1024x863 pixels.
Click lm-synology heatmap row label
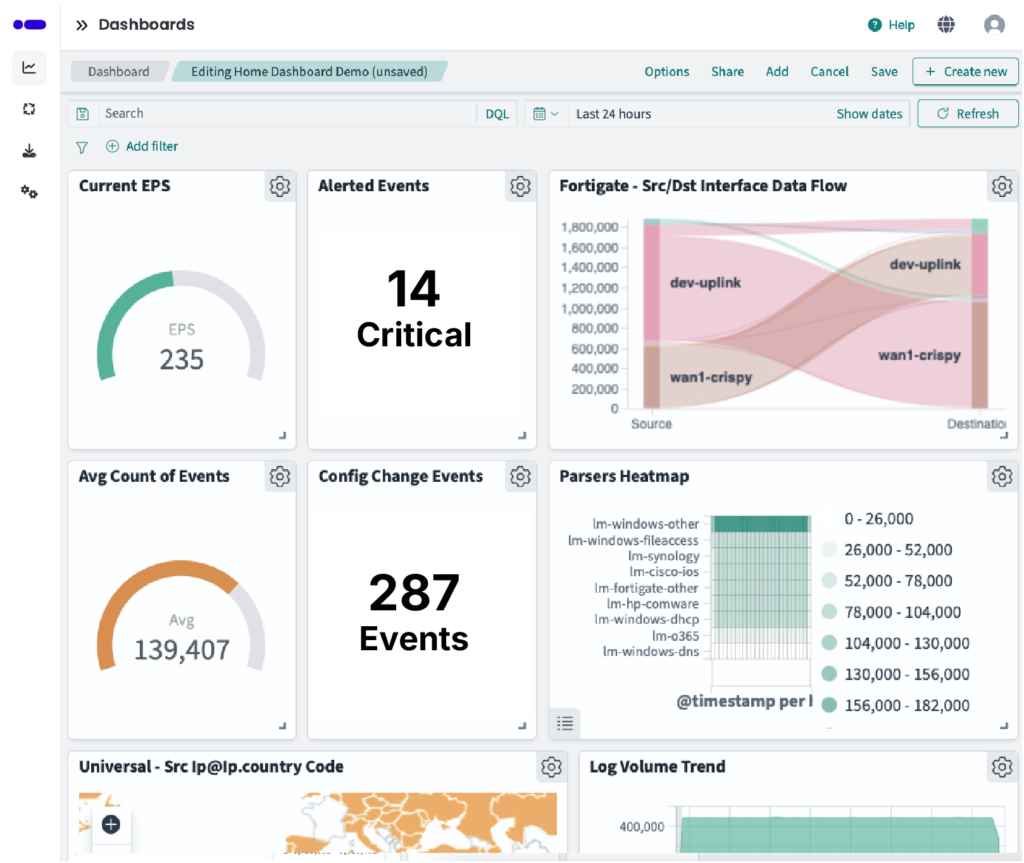(664, 556)
